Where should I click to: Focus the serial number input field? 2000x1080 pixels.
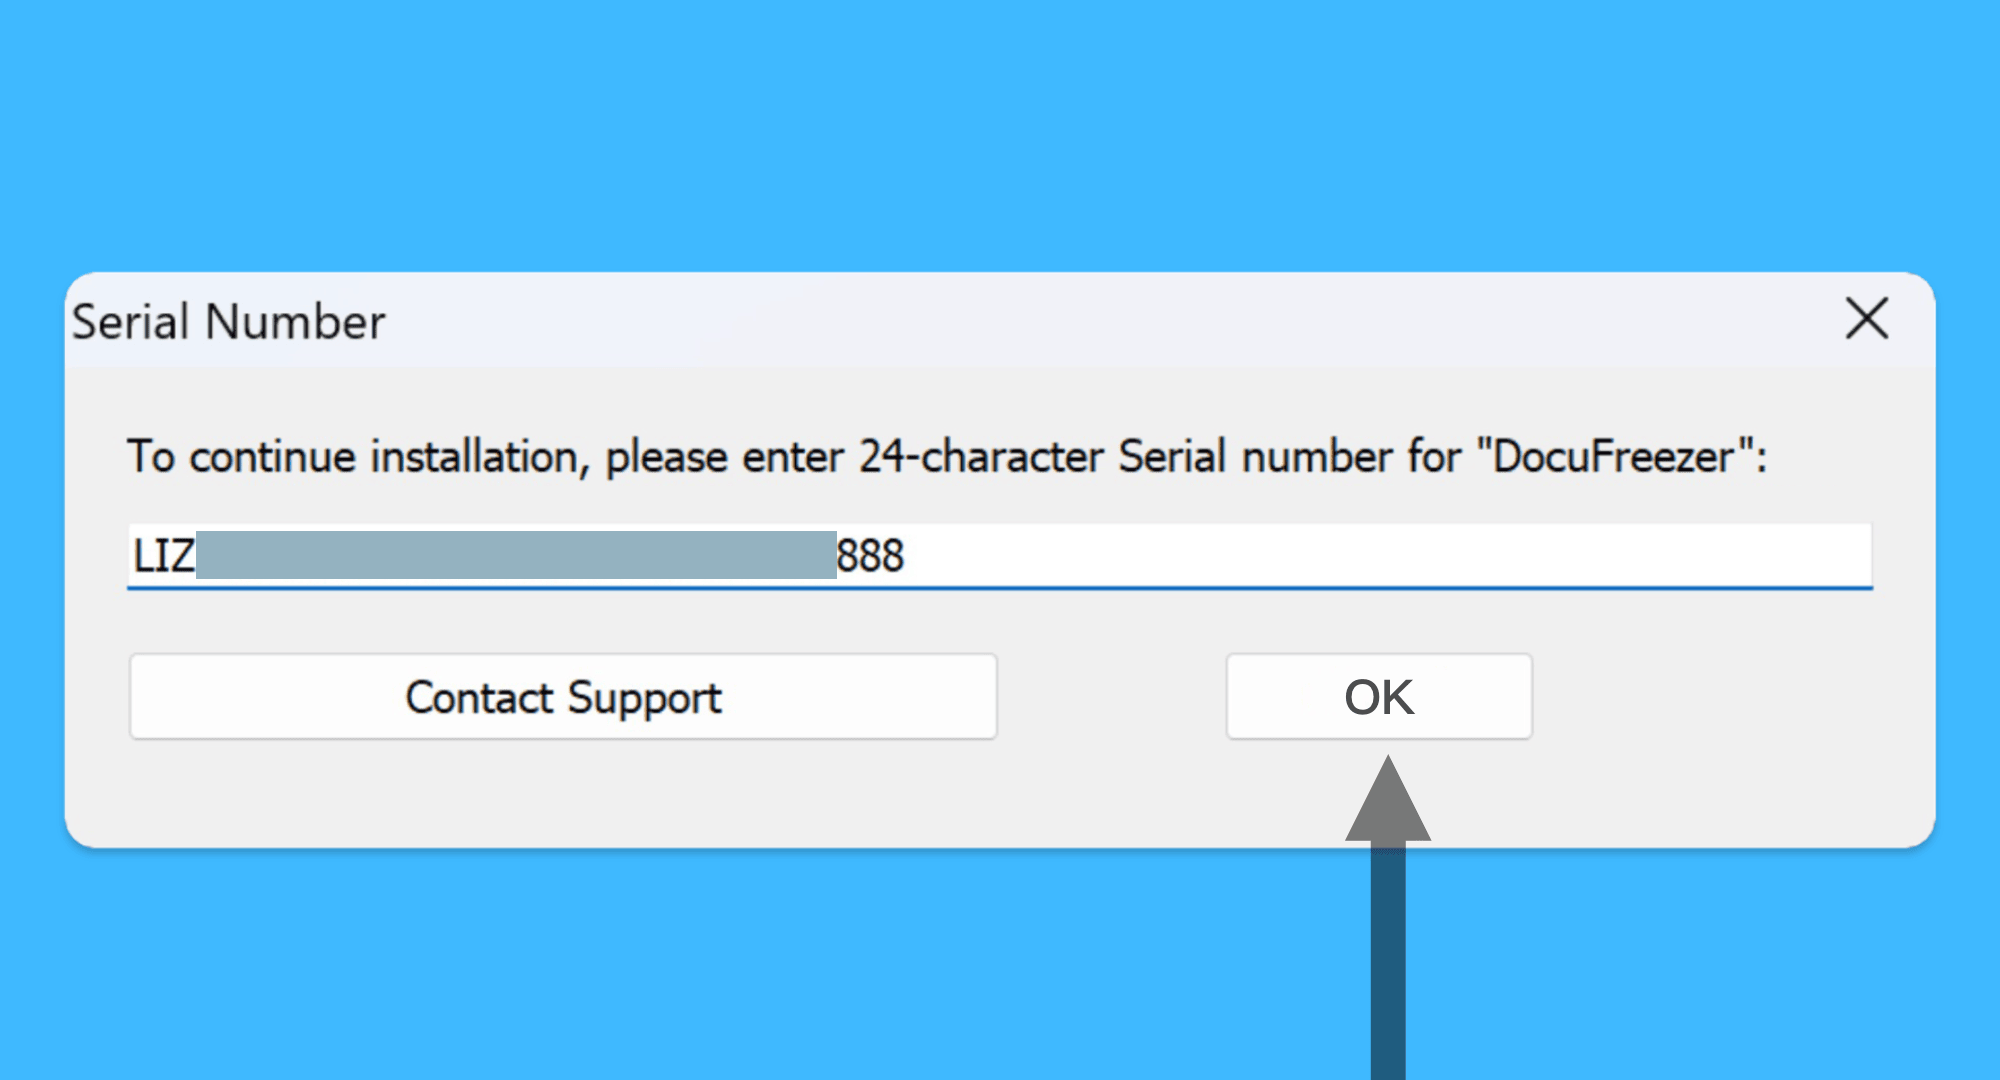click(x=1300, y=555)
